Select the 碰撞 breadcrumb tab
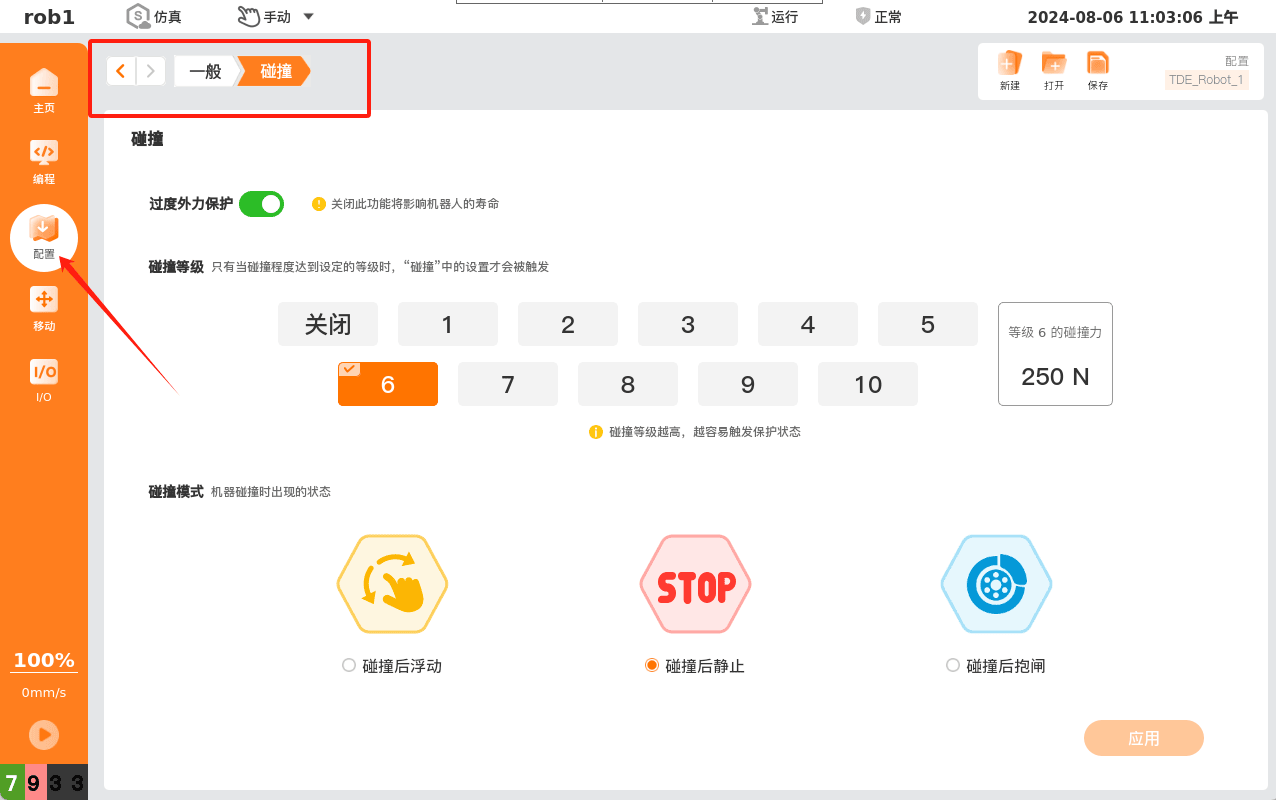The width and height of the screenshot is (1276, 800). 276,71
